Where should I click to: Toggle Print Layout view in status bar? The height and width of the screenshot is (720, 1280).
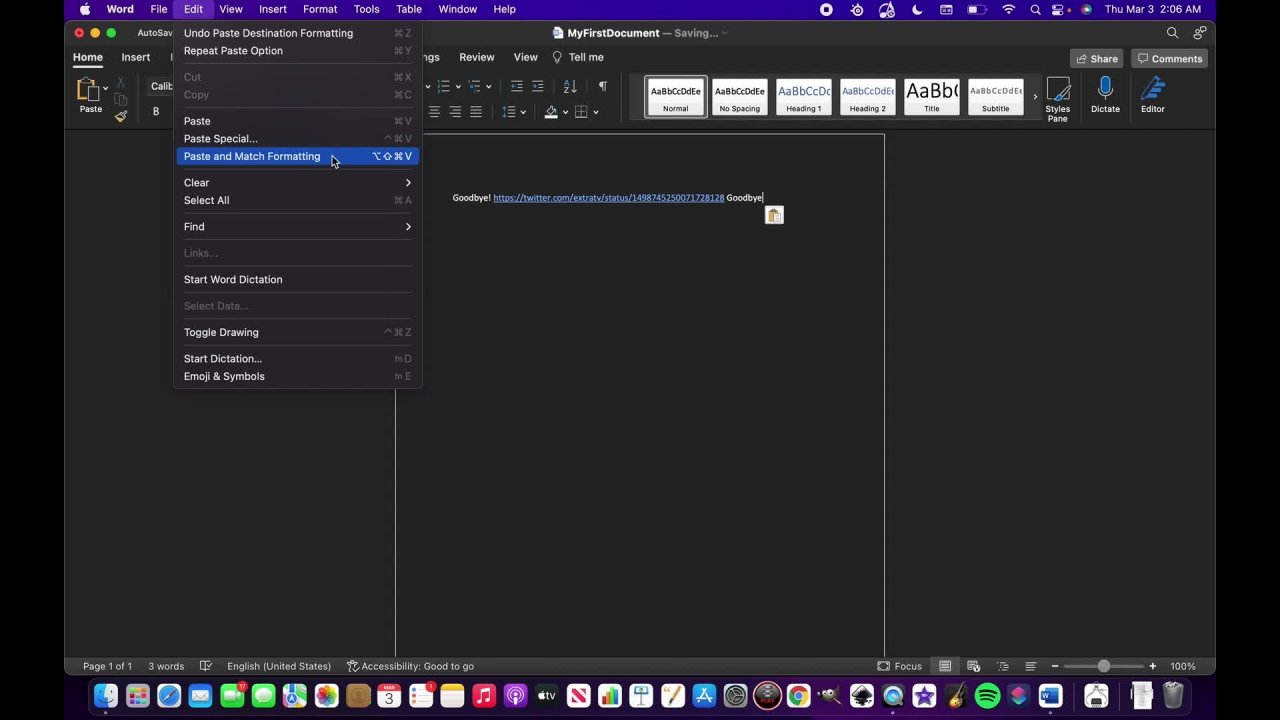945,666
